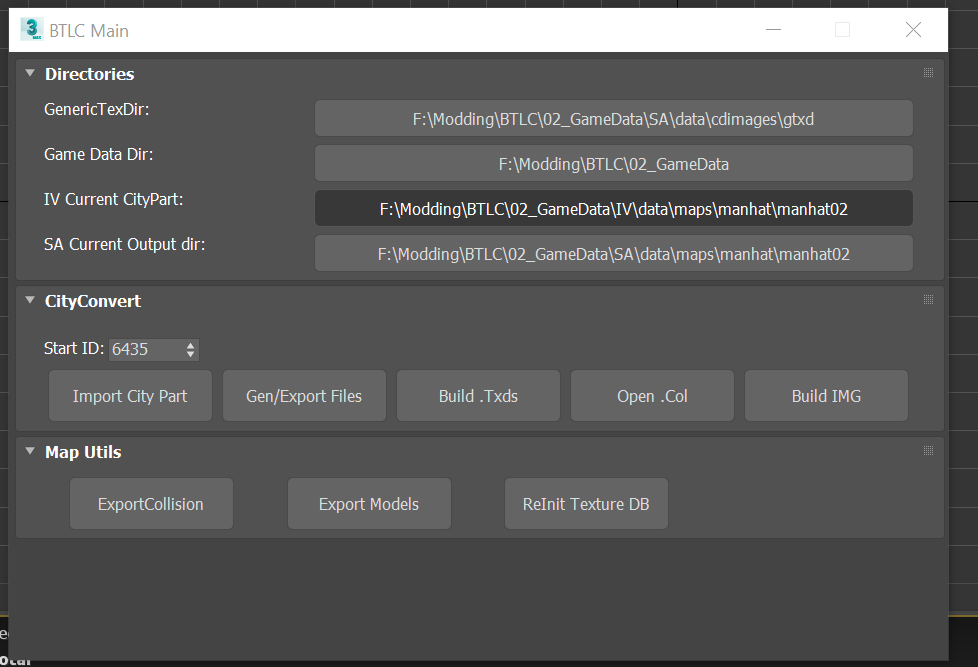Open the .Col file via Open .Col
This screenshot has height=667, width=978.
pos(652,396)
